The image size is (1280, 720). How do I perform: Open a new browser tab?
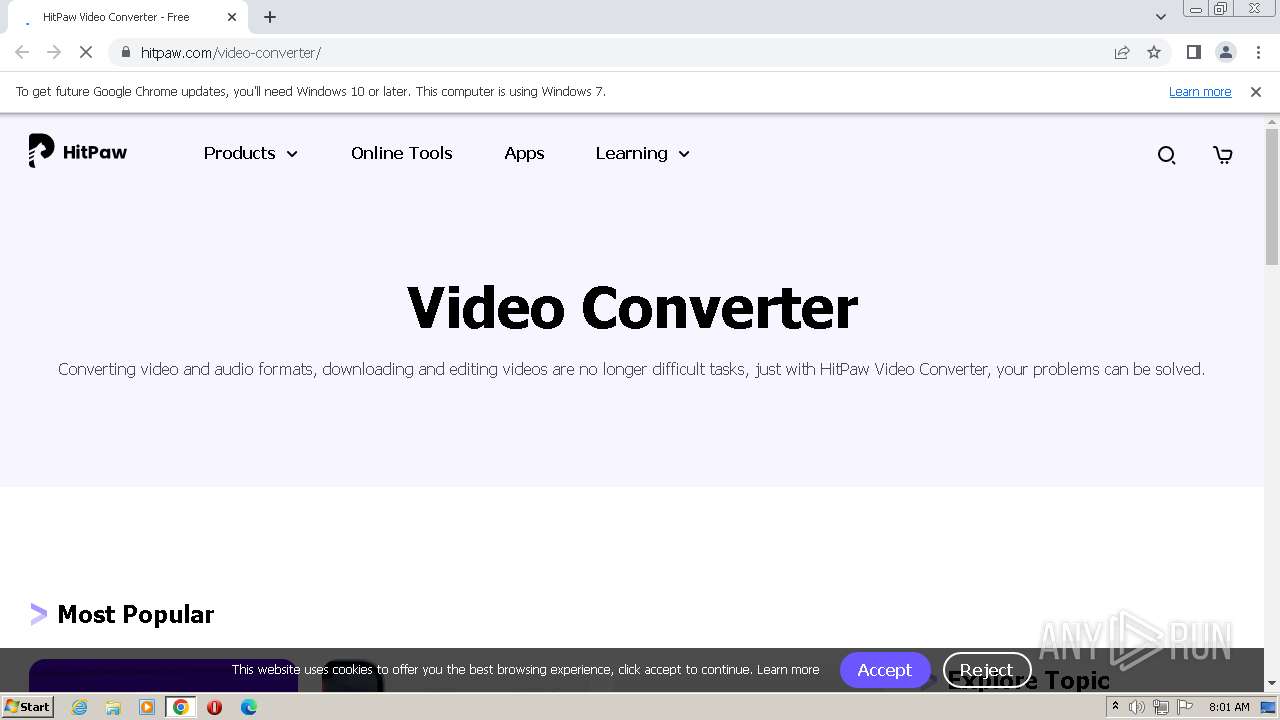point(270,17)
